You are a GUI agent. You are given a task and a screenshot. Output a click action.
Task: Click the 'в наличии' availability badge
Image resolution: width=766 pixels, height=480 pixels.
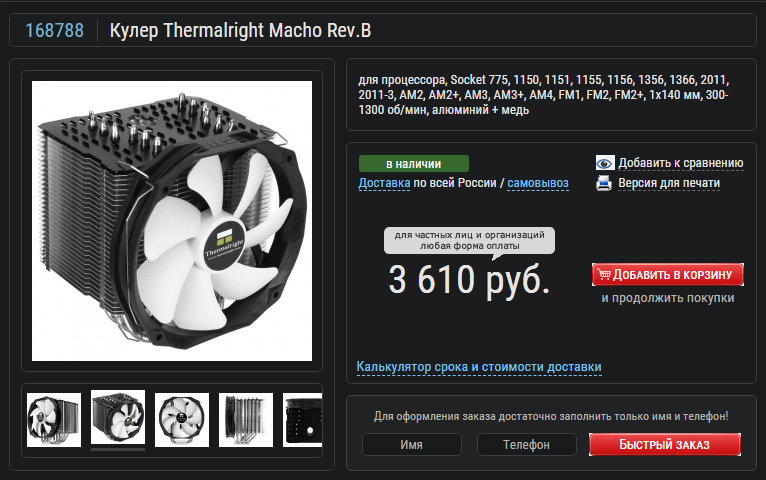point(414,164)
